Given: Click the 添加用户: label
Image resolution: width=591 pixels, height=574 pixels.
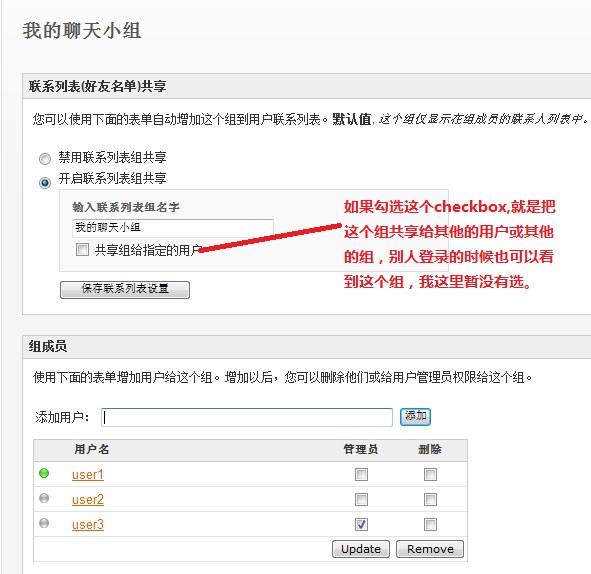Looking at the screenshot, I should [62, 417].
